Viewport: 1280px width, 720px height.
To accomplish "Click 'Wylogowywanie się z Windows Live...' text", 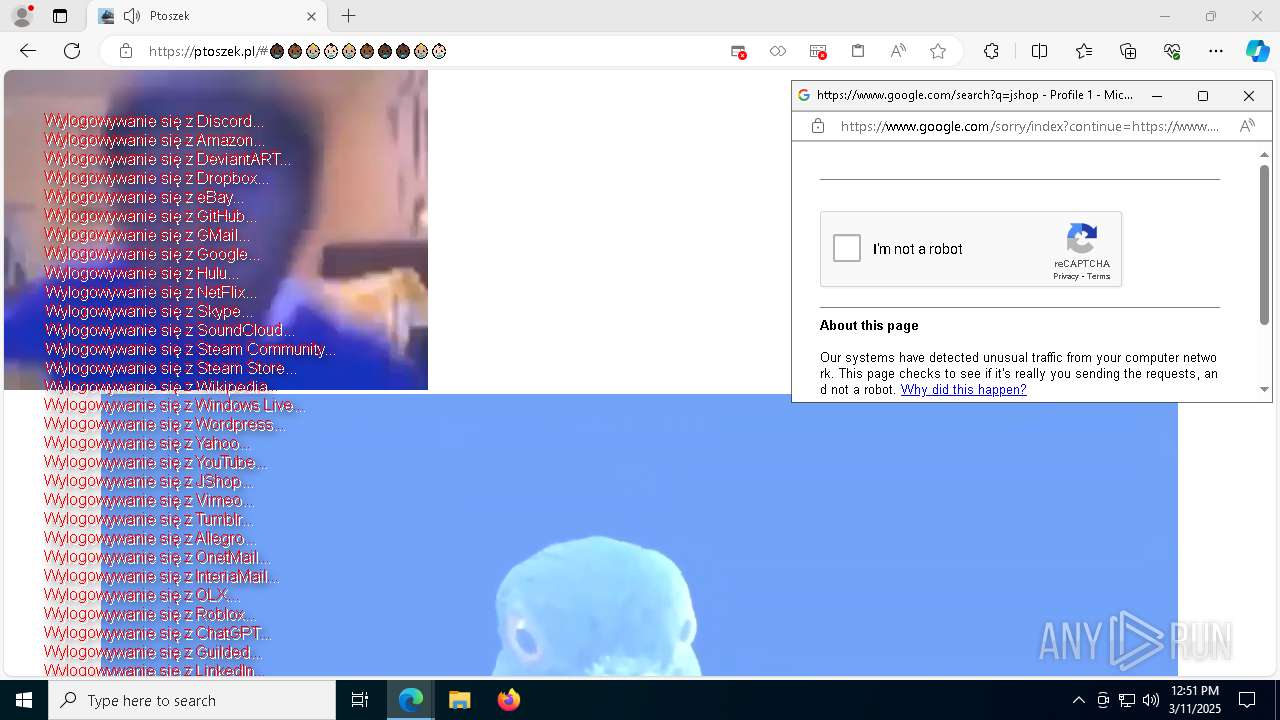I will (x=175, y=405).
